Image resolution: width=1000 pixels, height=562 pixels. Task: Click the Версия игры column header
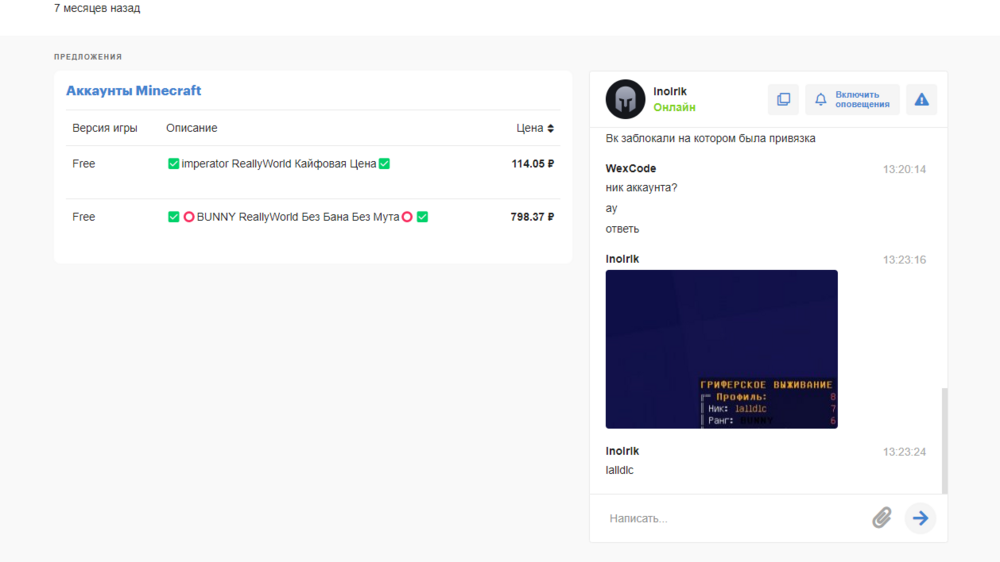point(105,128)
